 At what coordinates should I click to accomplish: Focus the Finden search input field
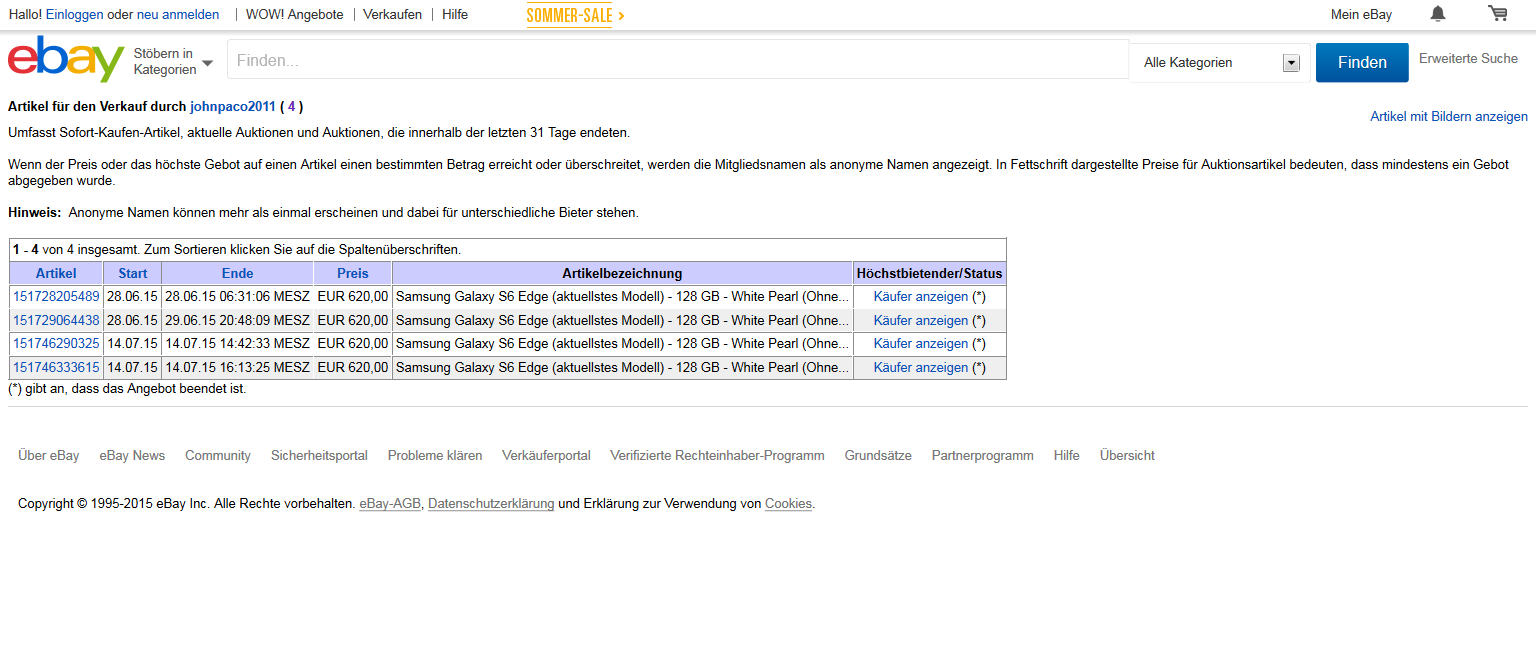click(x=678, y=60)
